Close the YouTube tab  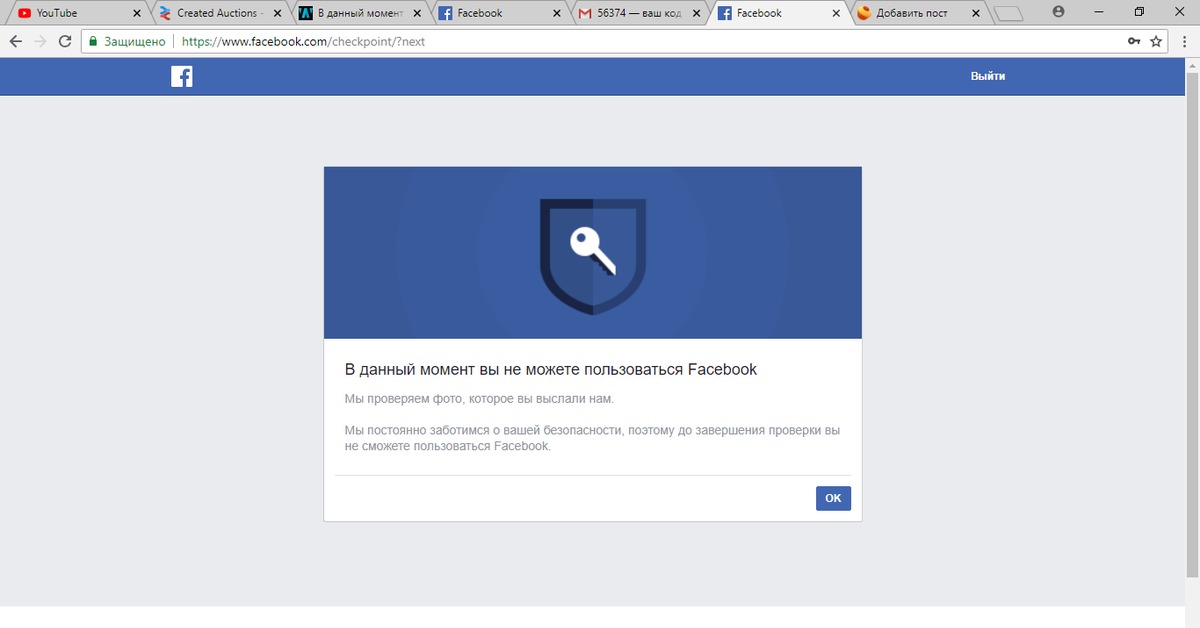137,13
